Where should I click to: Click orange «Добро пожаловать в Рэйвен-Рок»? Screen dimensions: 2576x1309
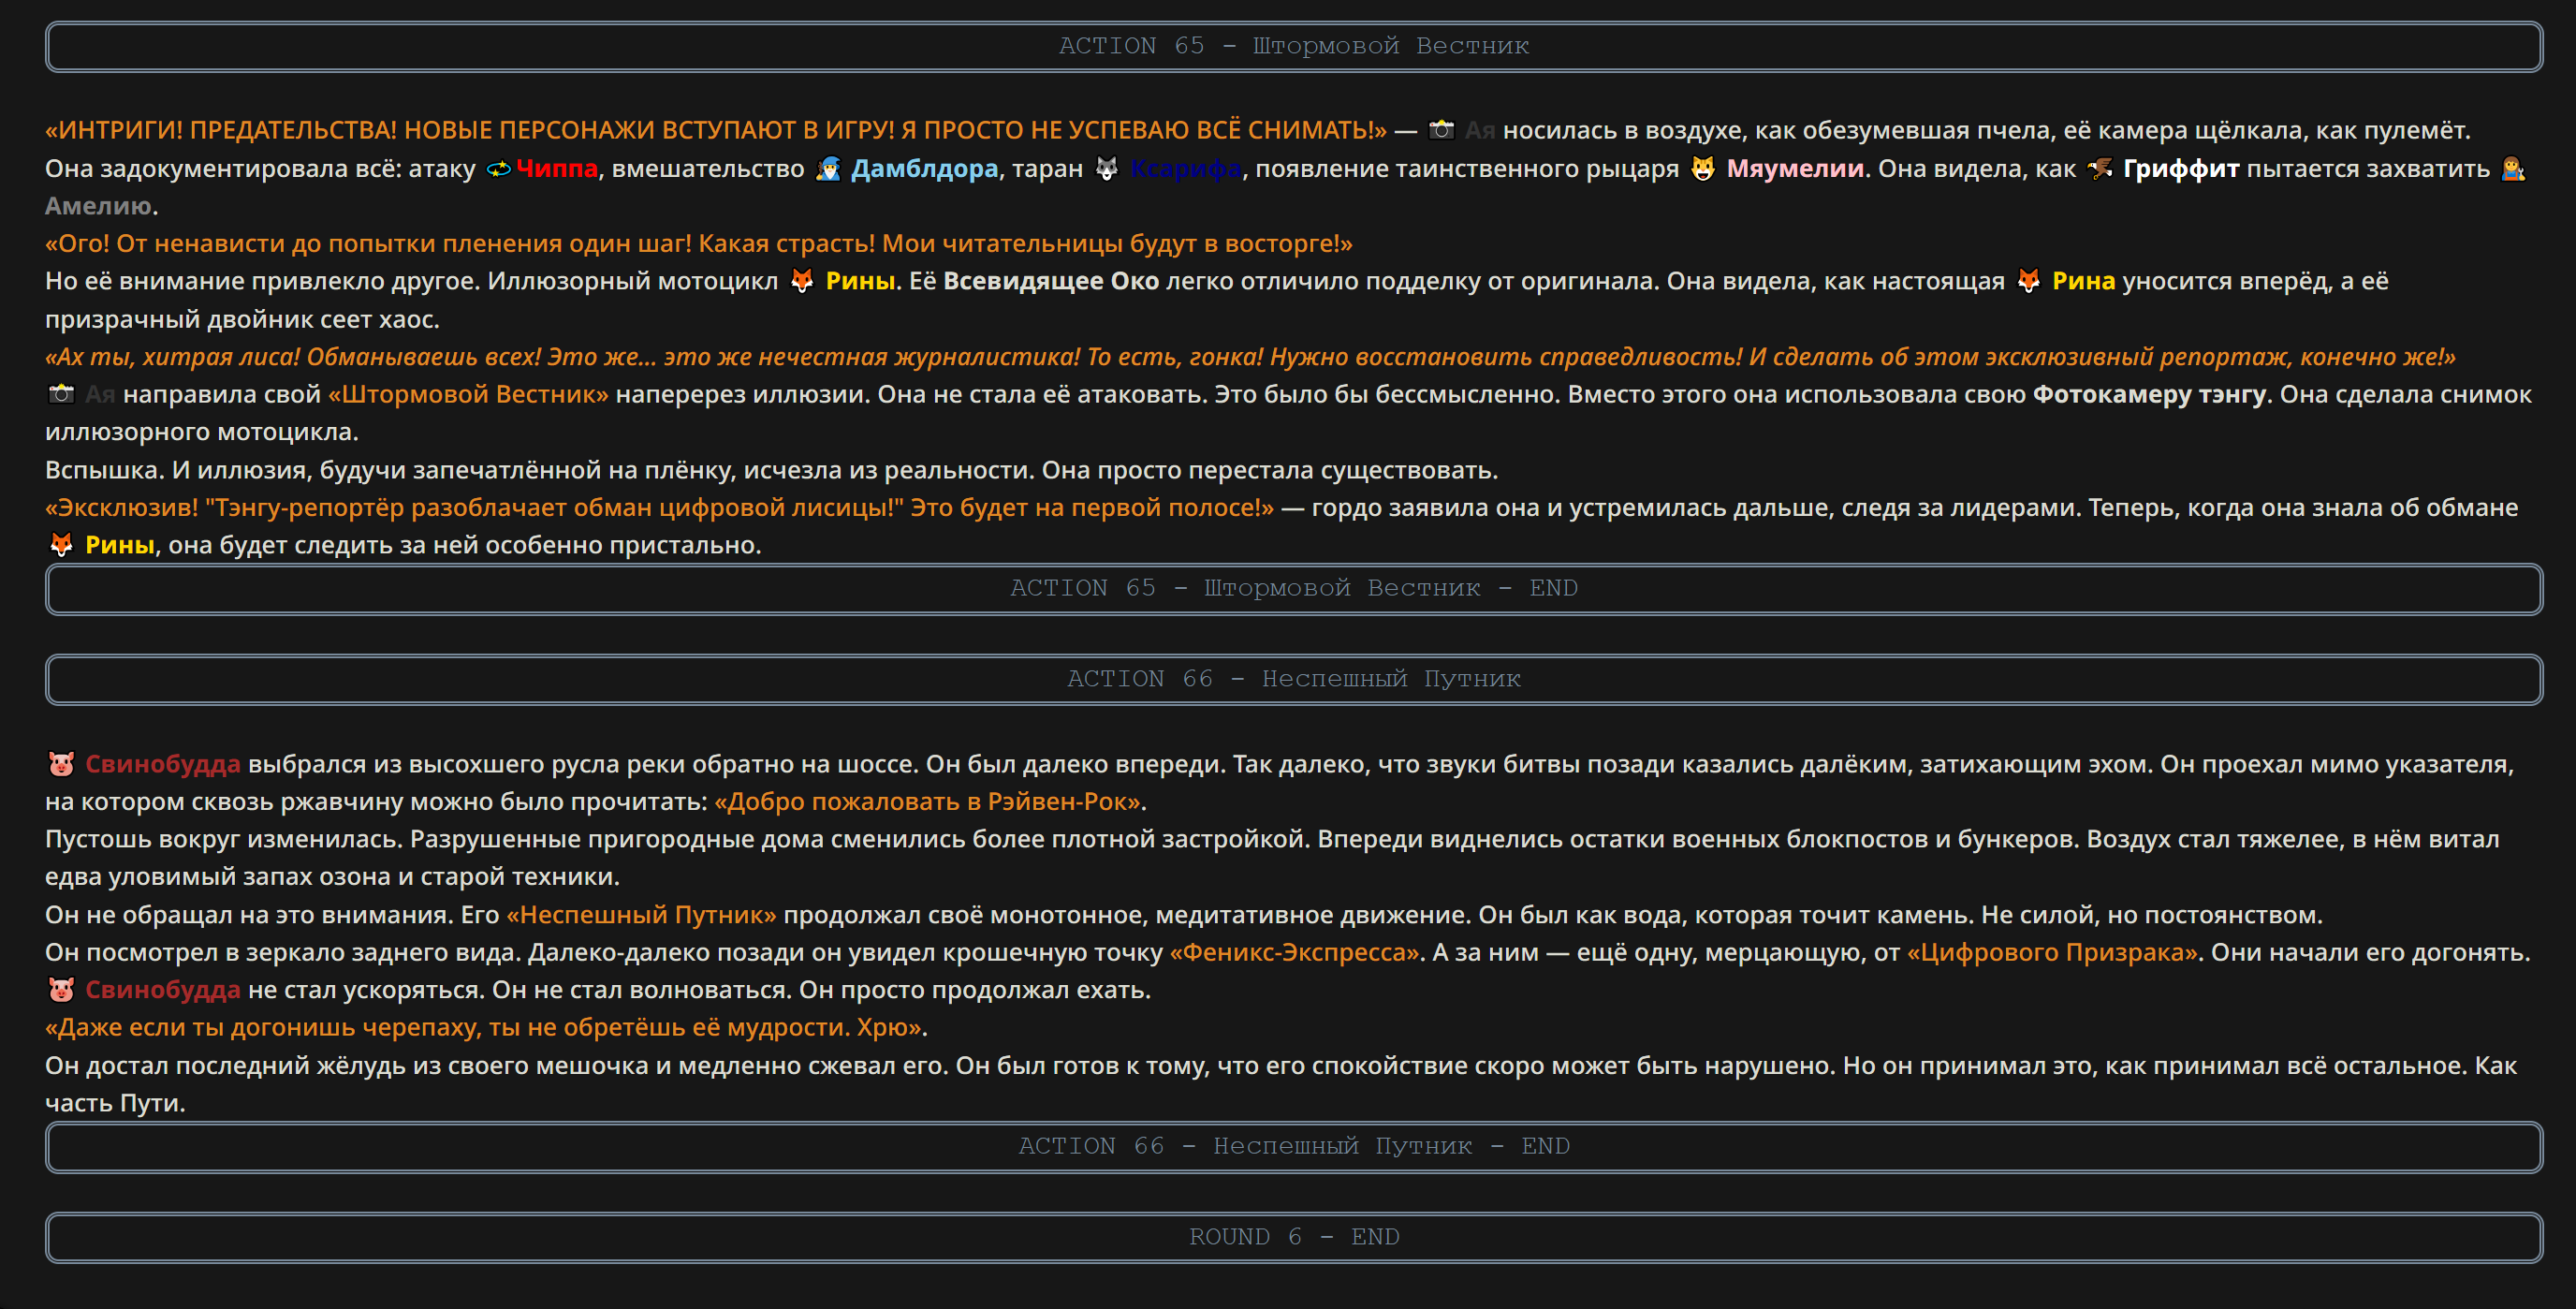point(927,802)
